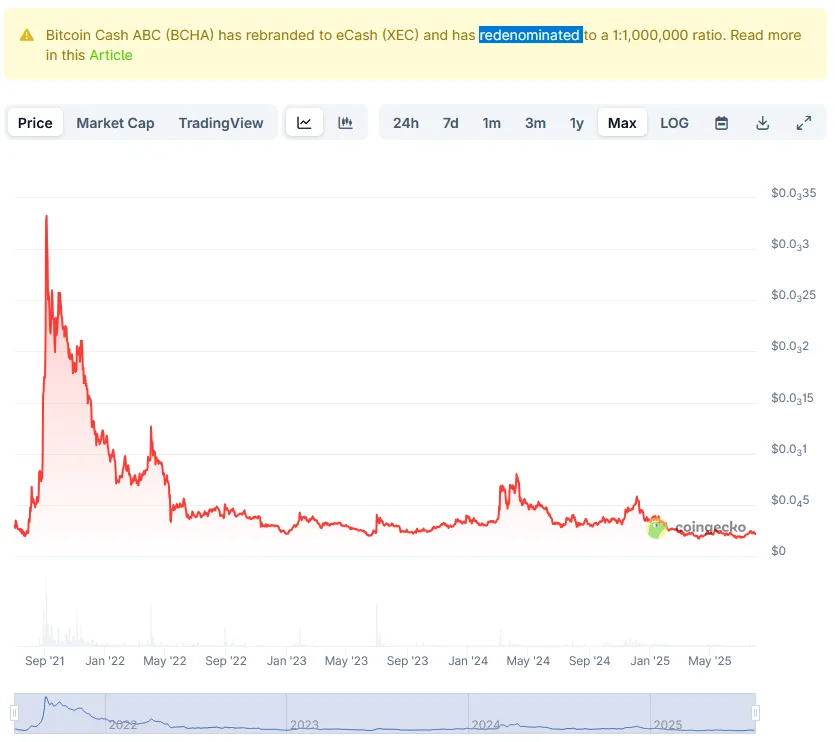Screen dimensions: 835x742
Task: Open the Article link in the notice
Action: (111, 55)
